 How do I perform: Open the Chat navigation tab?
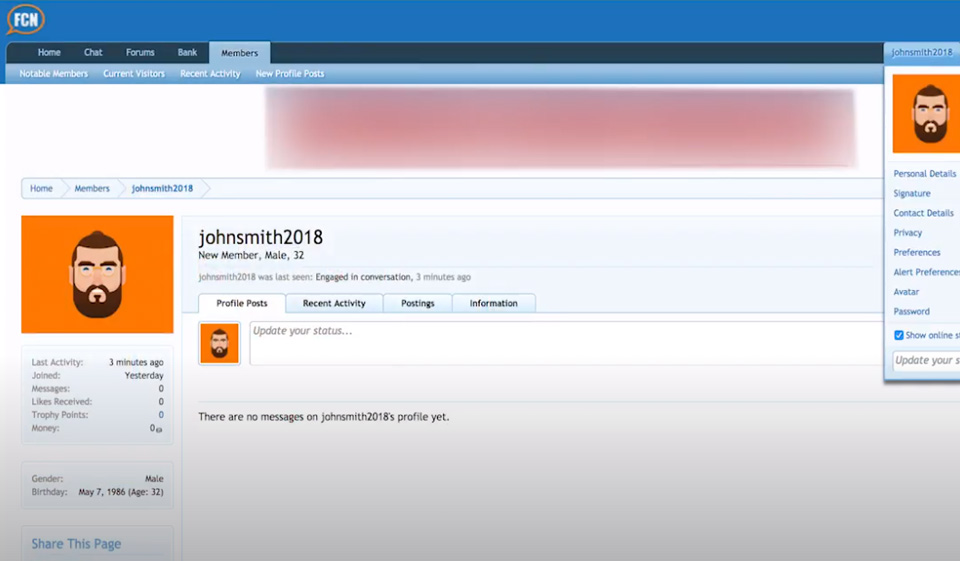(x=93, y=53)
